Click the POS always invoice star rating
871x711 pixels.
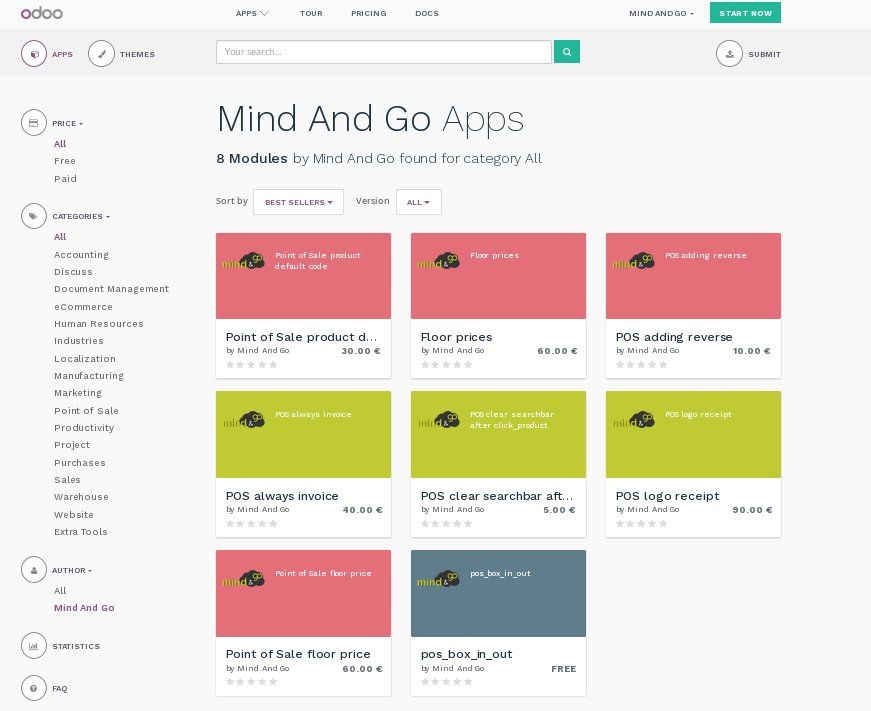click(252, 523)
